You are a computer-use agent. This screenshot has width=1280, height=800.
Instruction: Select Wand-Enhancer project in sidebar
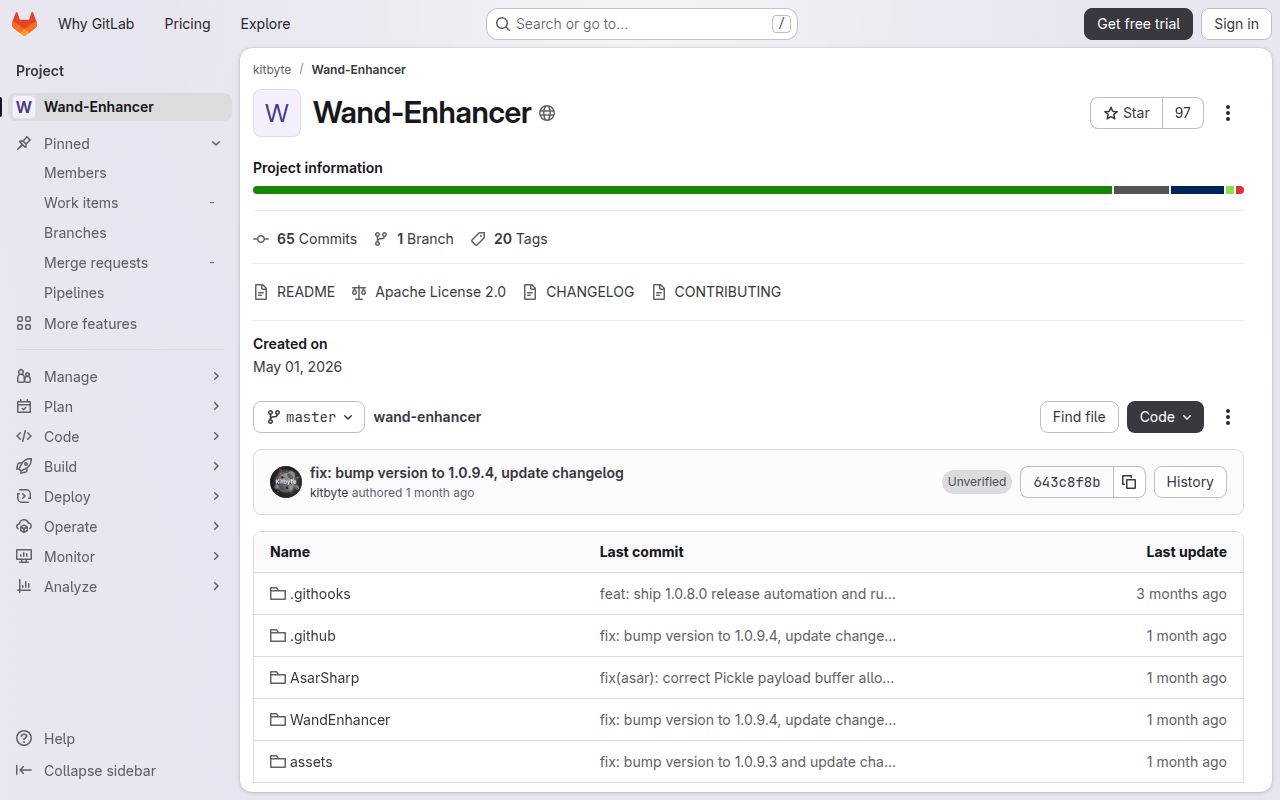pos(121,107)
